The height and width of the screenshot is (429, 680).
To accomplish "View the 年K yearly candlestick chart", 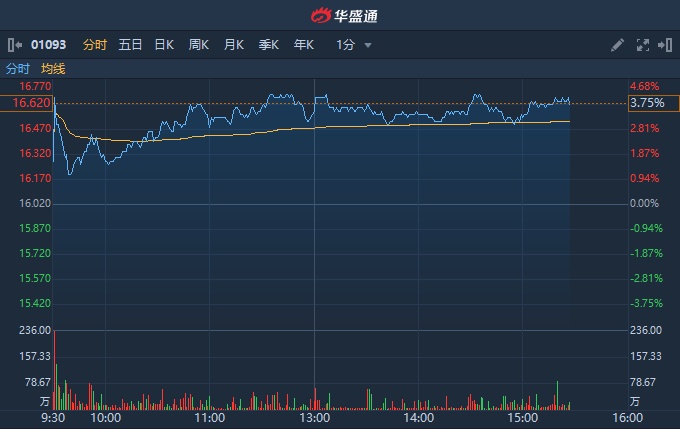I will click(304, 45).
